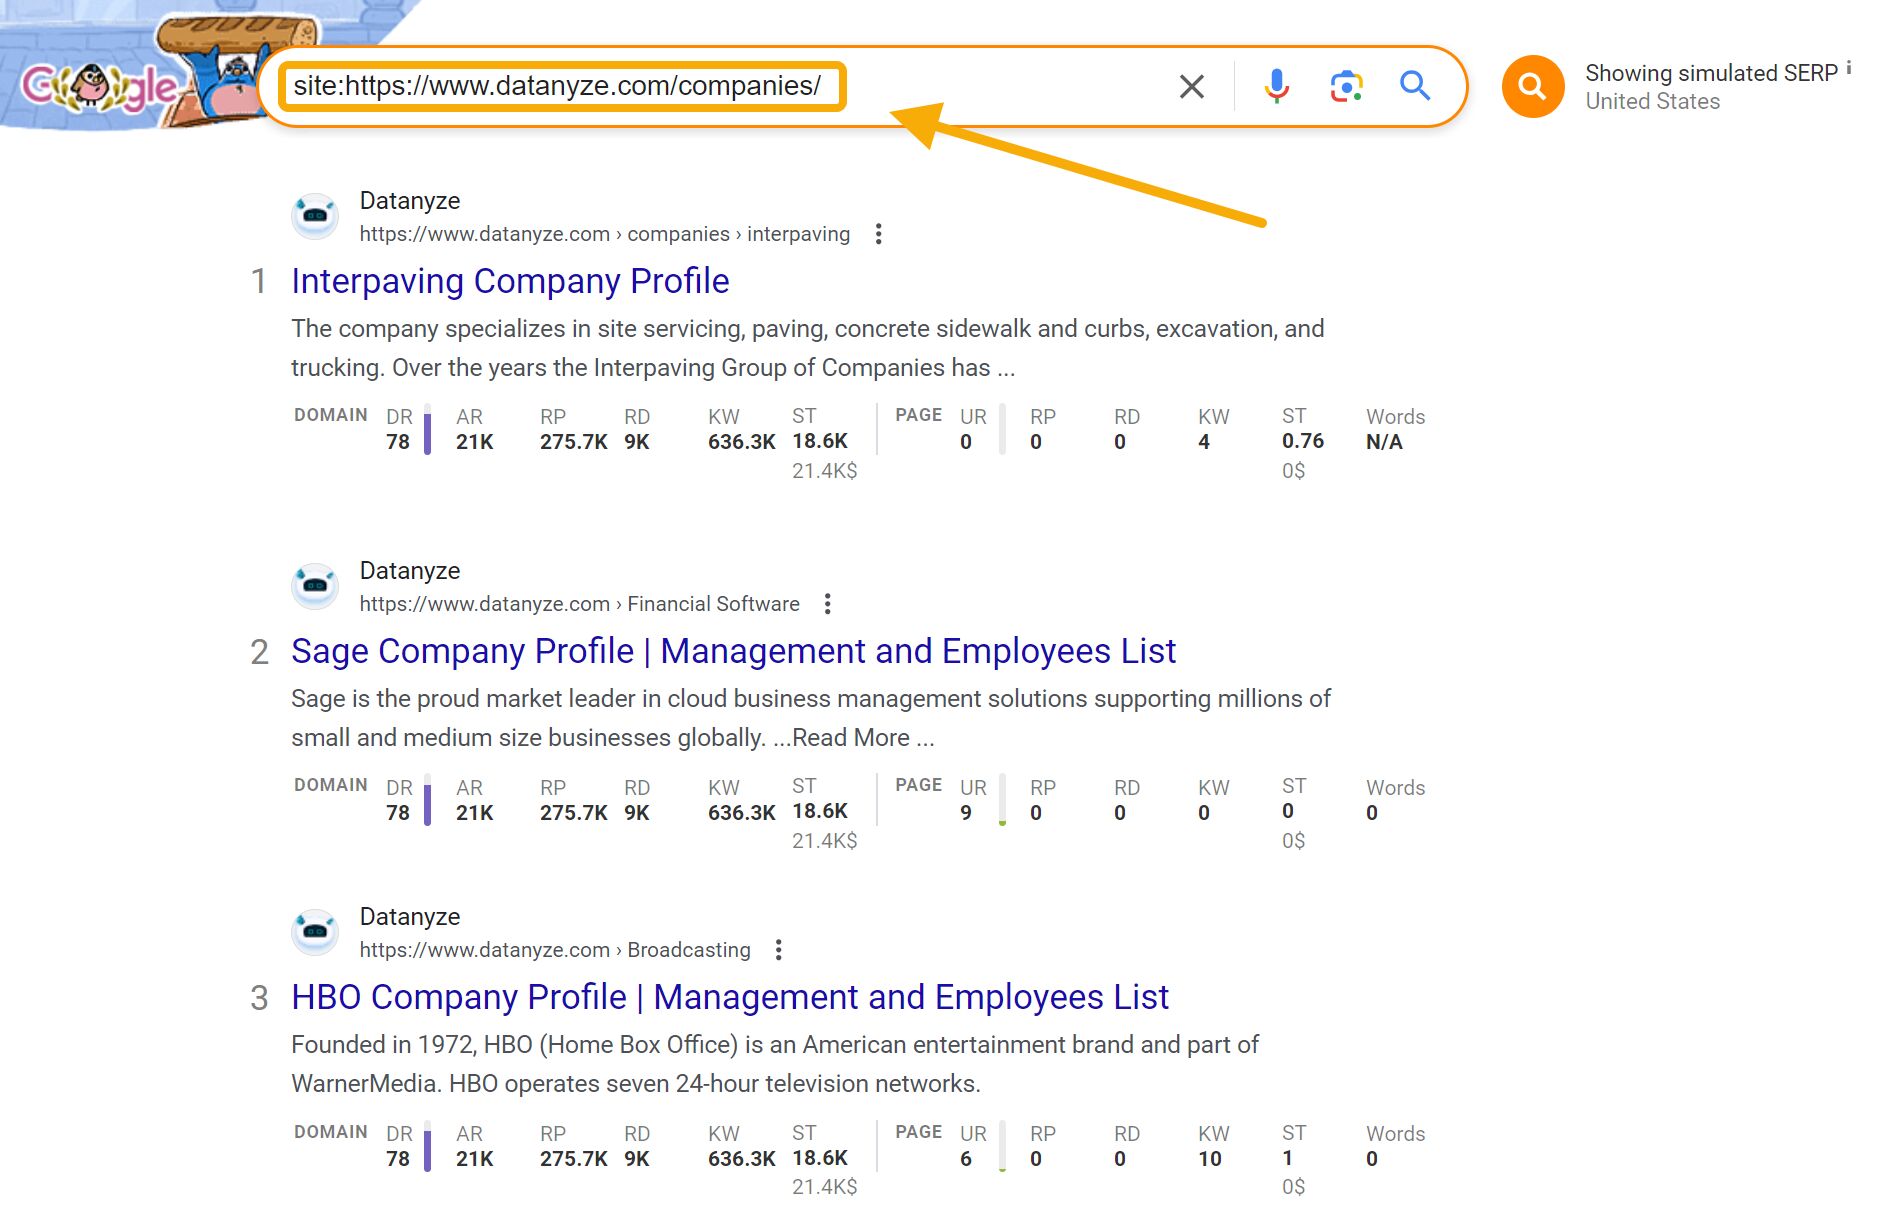
Task: Clear the search query using the X icon
Action: point(1190,85)
